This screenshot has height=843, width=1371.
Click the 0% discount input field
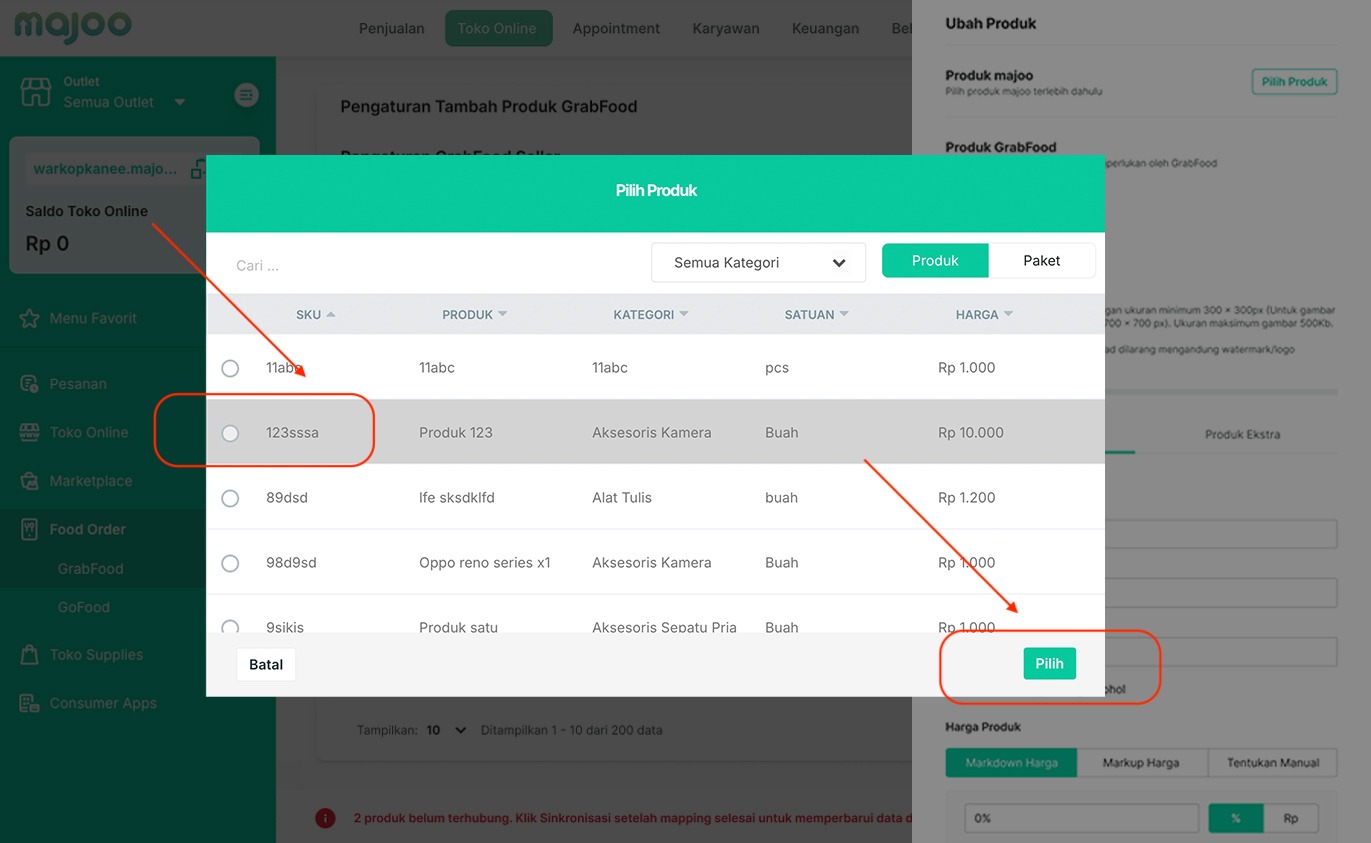(1081, 818)
